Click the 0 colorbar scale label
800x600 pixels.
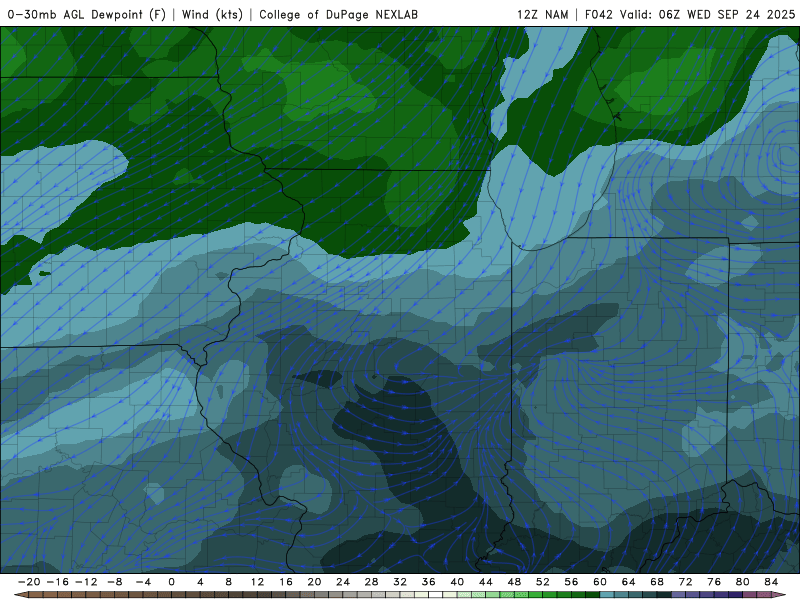[x=171, y=582]
